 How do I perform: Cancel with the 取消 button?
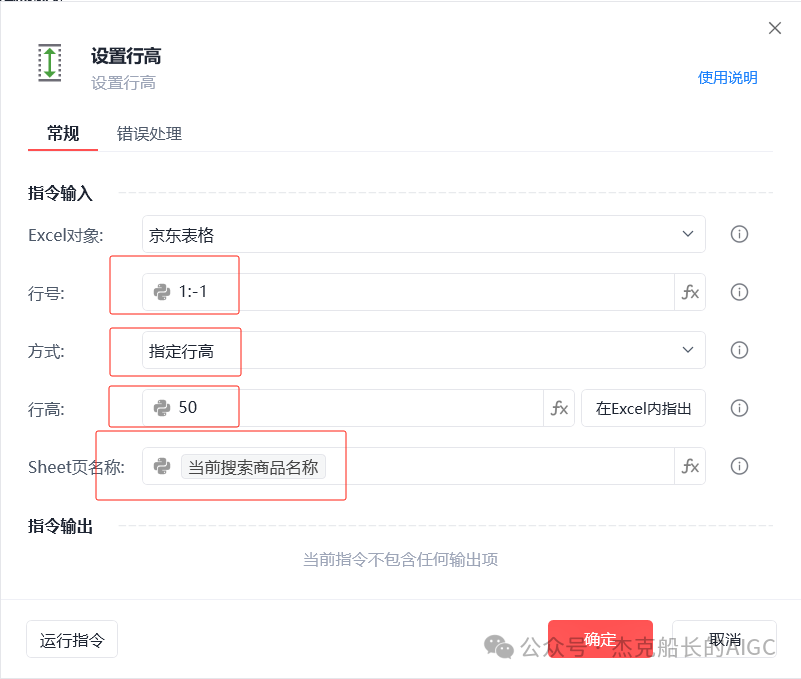(724, 639)
